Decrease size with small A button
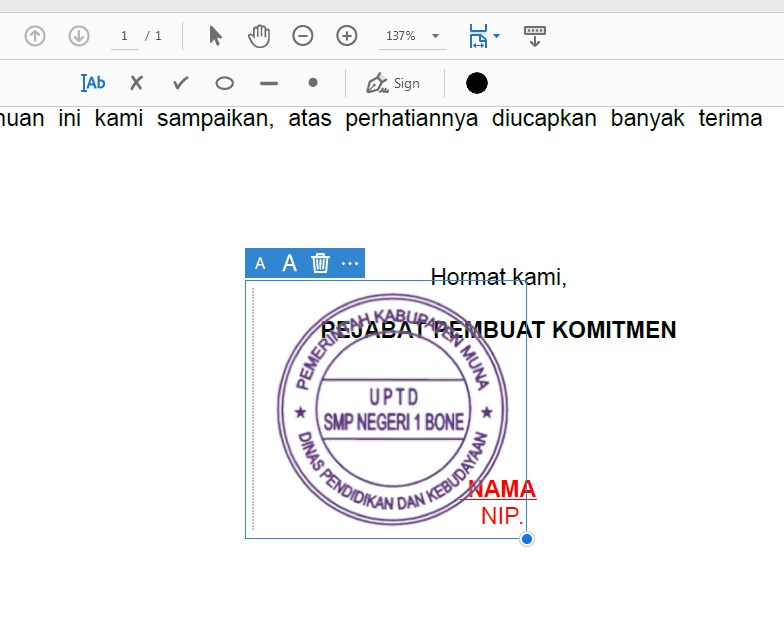The image size is (784, 618). (x=260, y=264)
